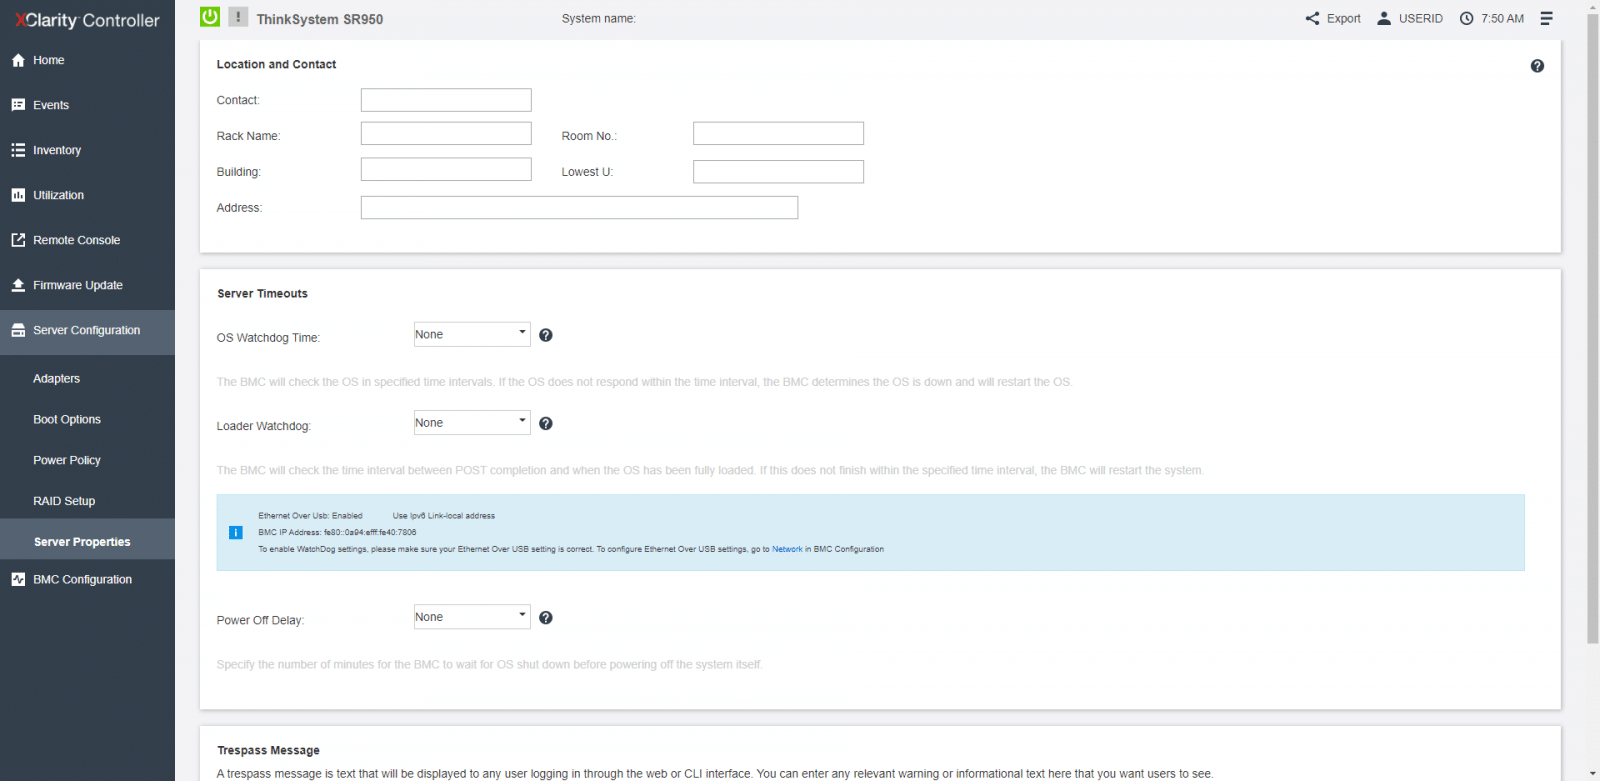Click the green power status icon
Viewport: 1600px width, 781px height.
210,17
